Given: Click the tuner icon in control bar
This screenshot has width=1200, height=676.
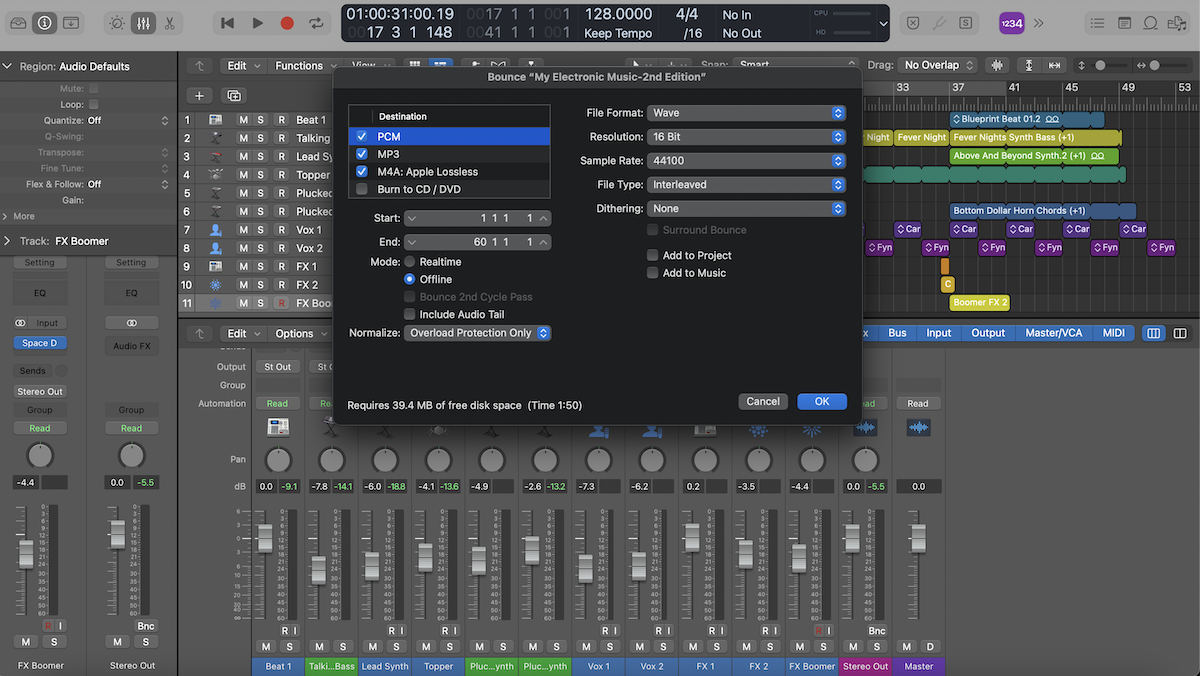Looking at the screenshot, I should [939, 22].
